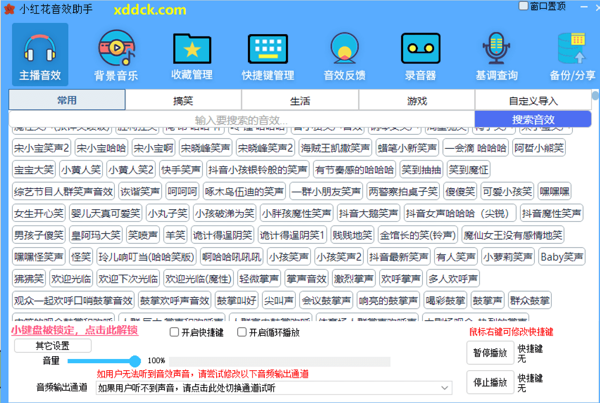This screenshot has width=600, height=403.
Task: Click the 搜索音效 button
Action: [x=533, y=120]
